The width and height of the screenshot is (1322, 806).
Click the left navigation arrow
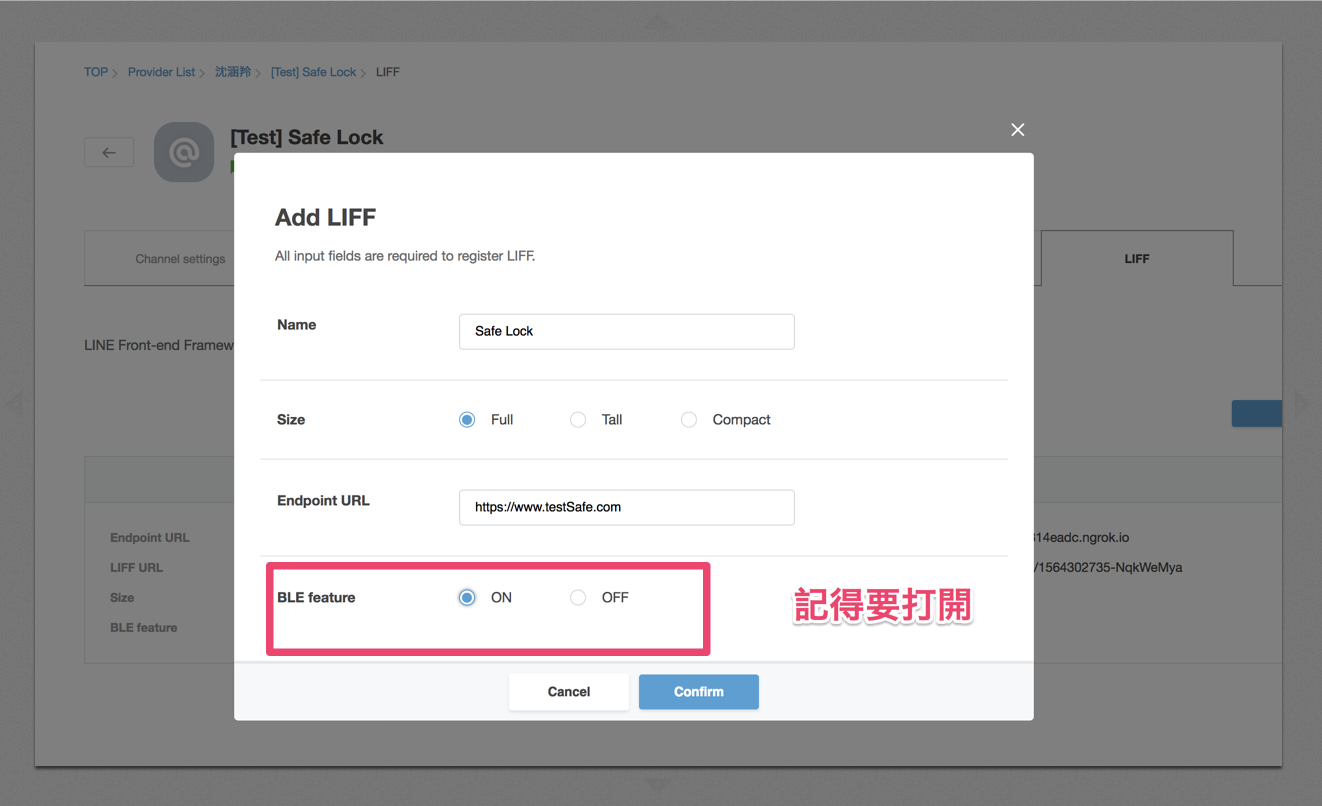13,403
